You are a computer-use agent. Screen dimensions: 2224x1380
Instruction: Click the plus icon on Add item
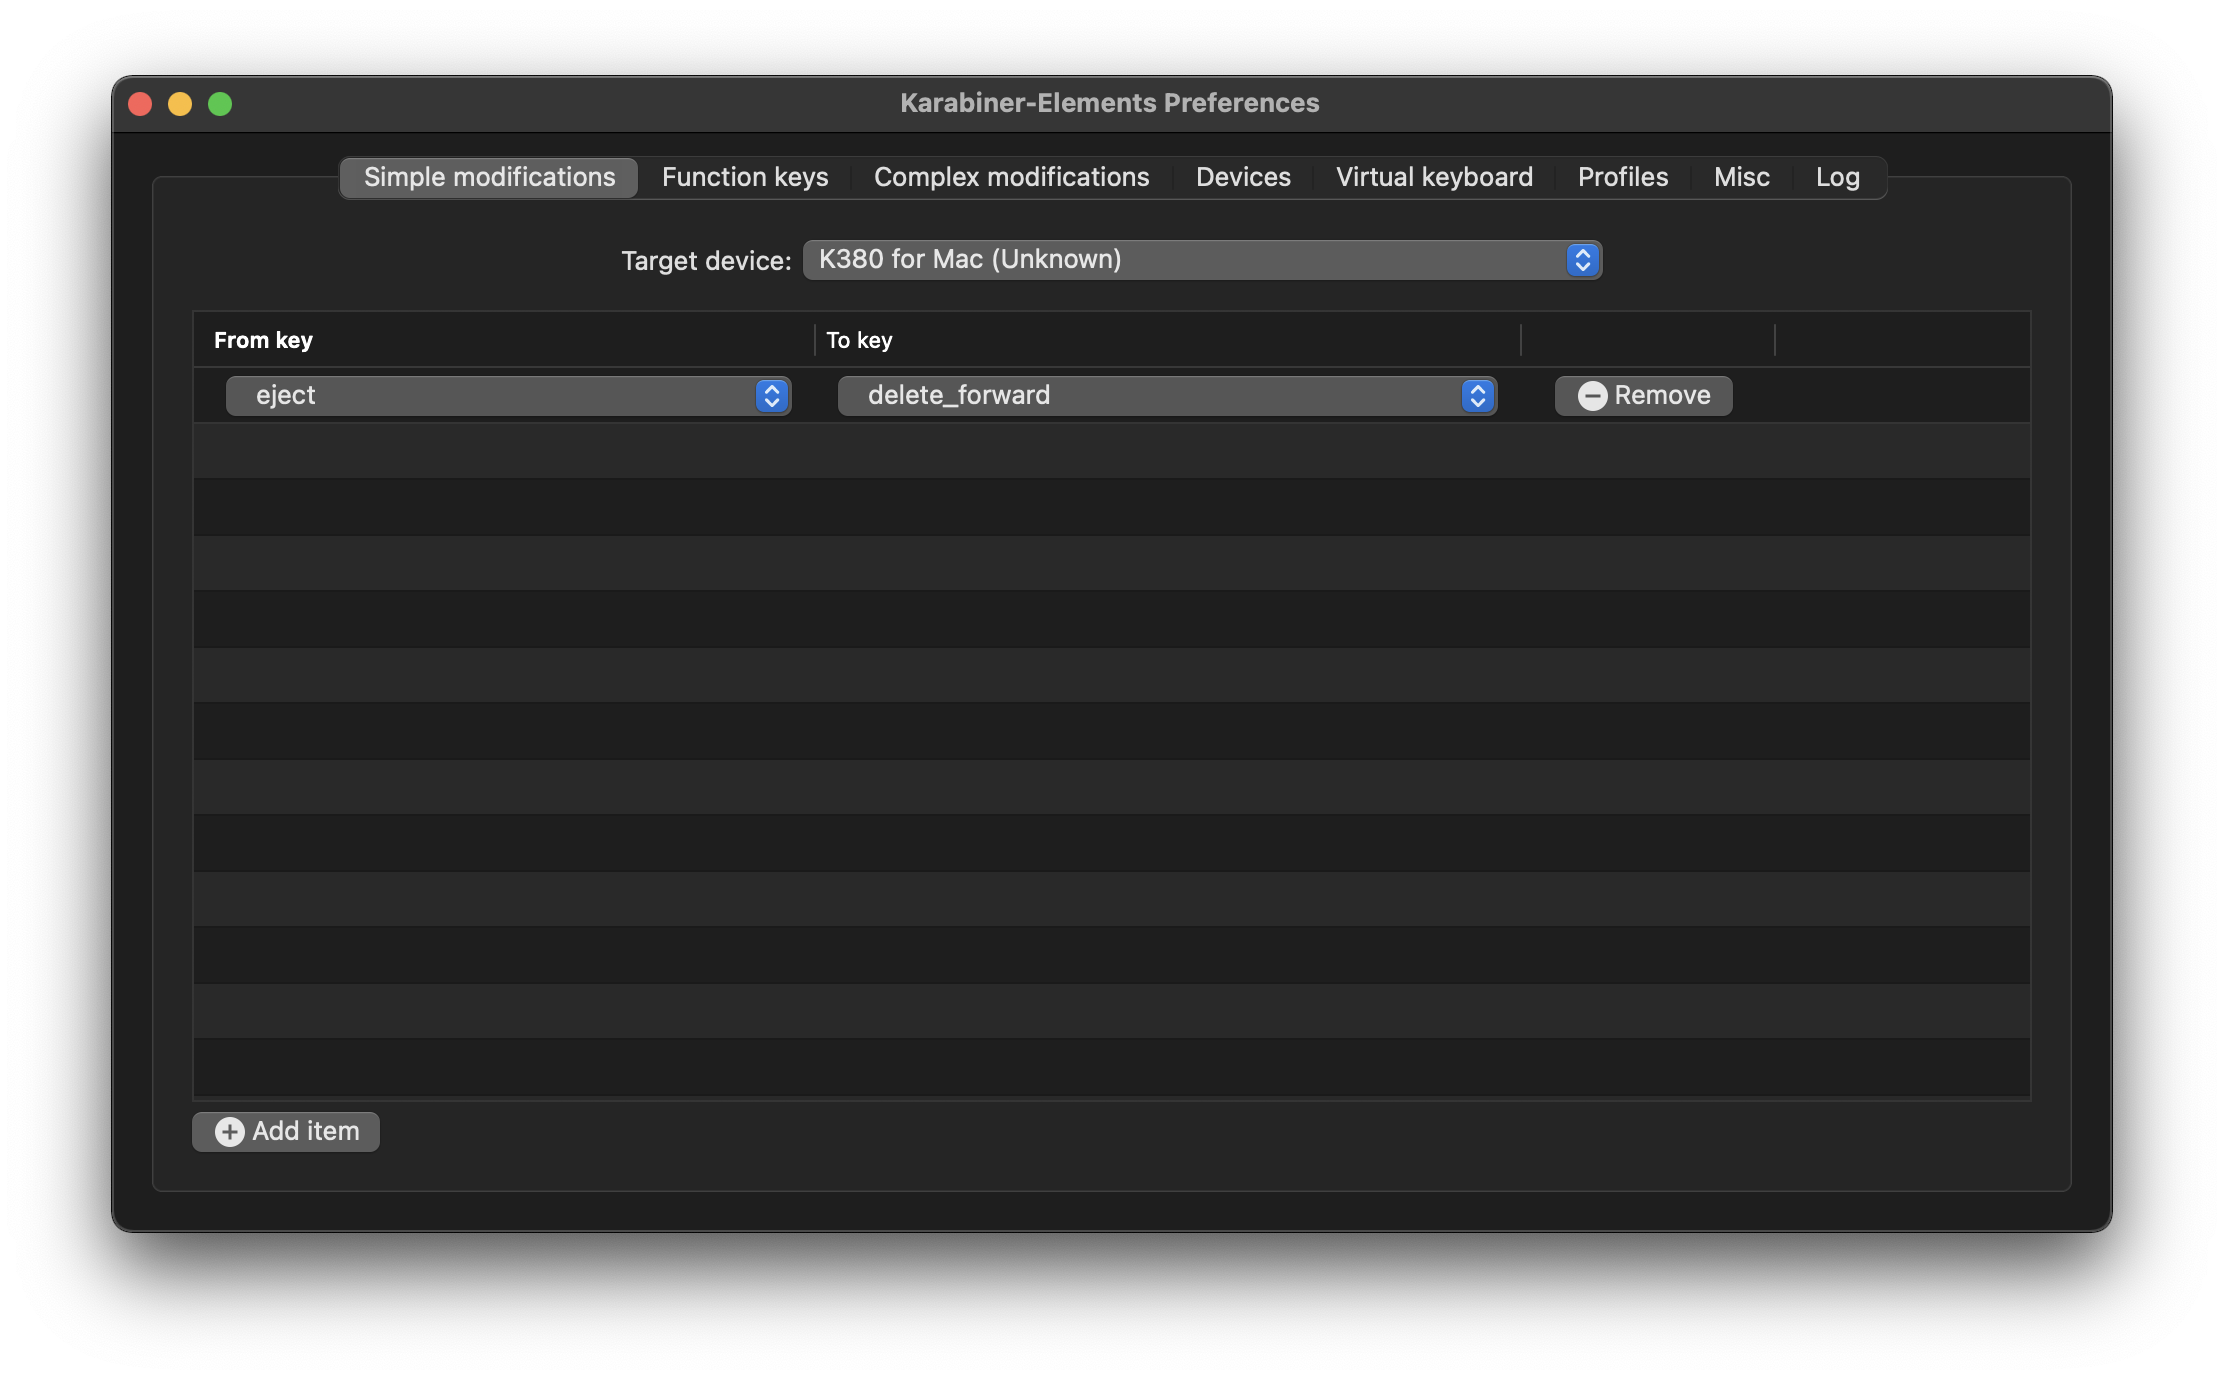tap(230, 1131)
